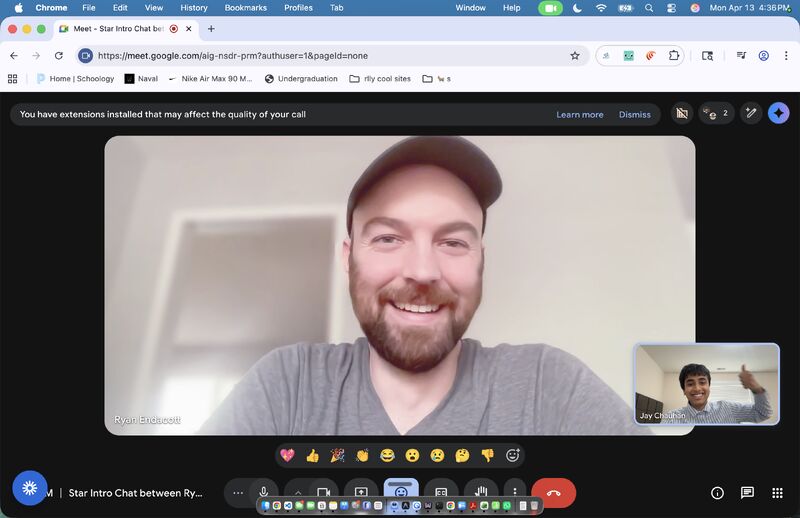Start presenting your screen

pyautogui.click(x=361, y=492)
